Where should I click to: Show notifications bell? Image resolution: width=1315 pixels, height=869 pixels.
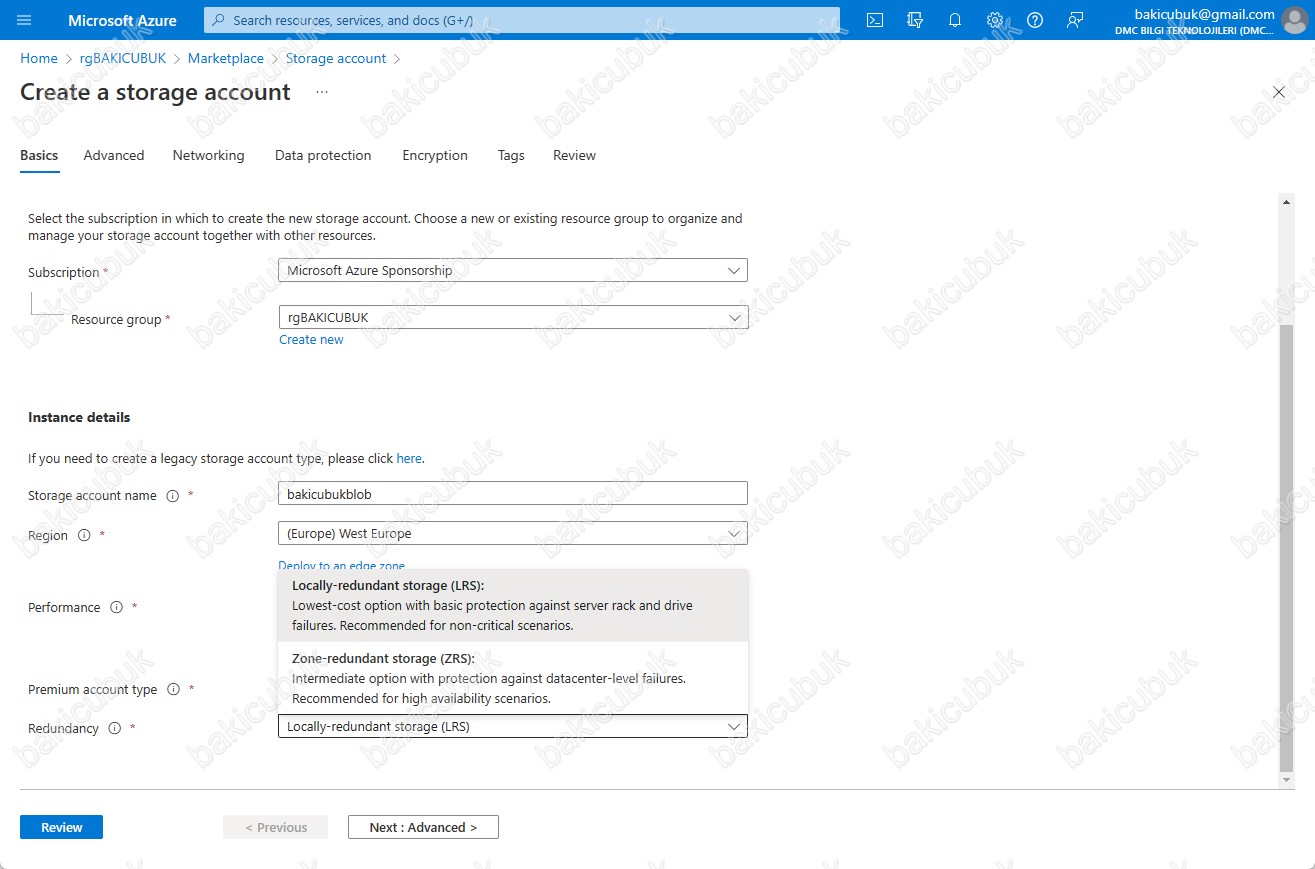pos(955,20)
